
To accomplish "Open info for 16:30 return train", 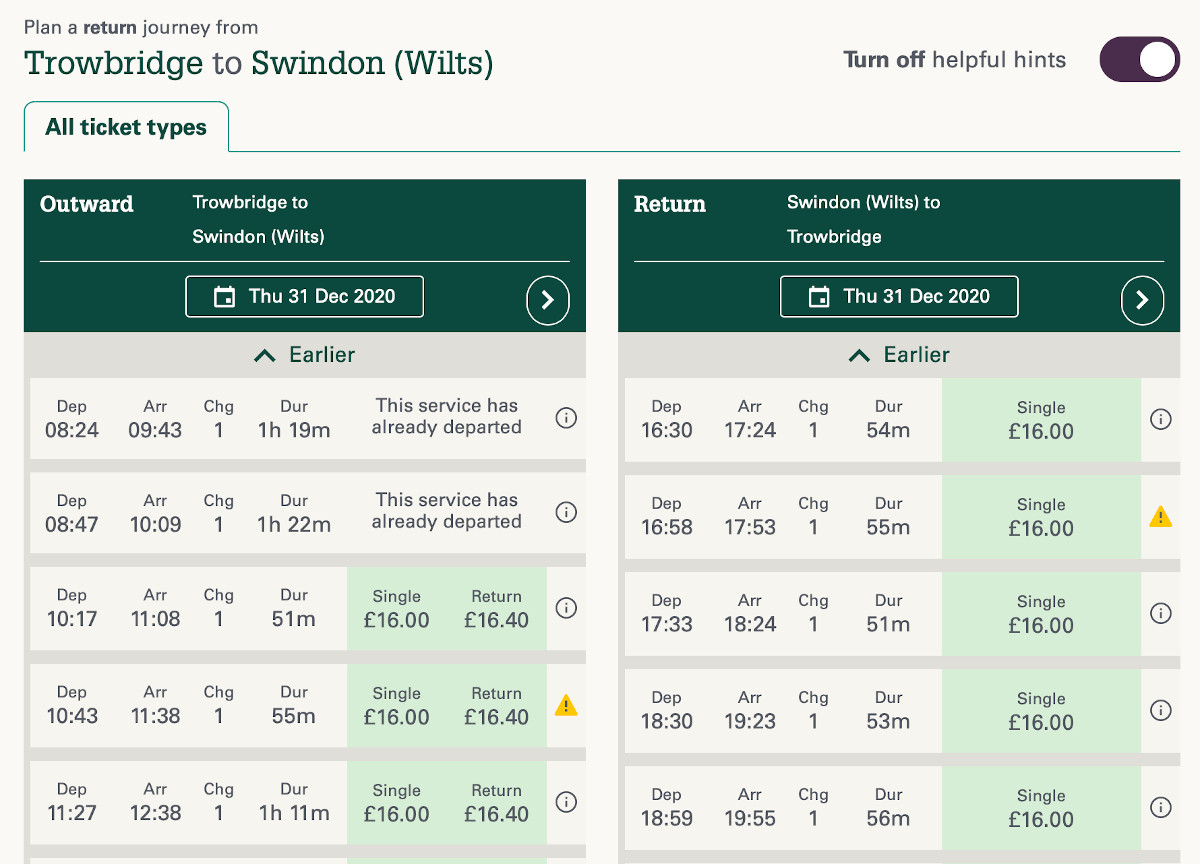I will [x=1160, y=420].
